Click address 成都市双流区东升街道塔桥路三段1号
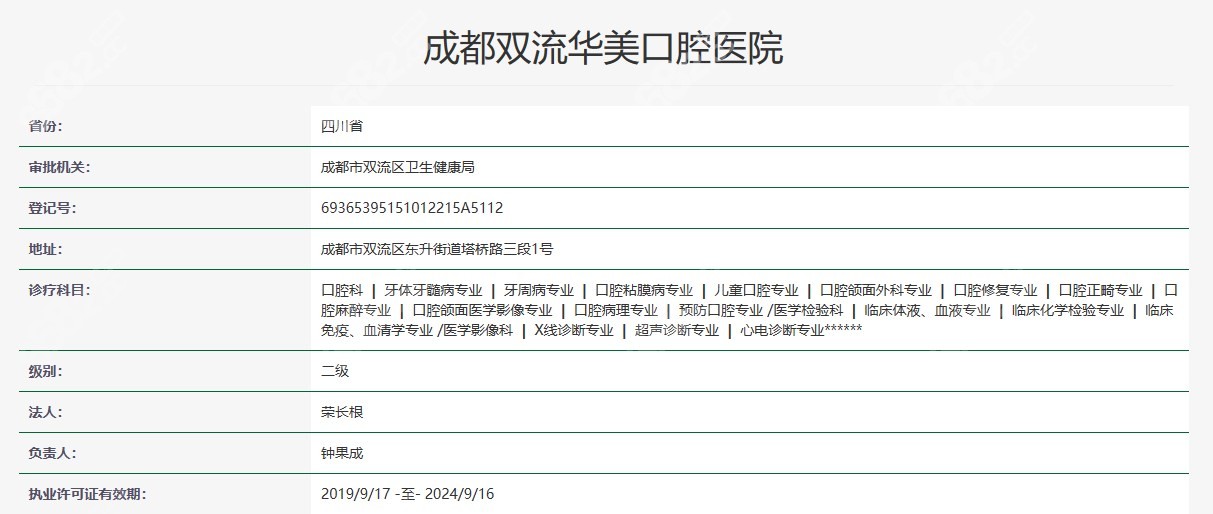Screen dimensions: 1213x514 coord(437,249)
